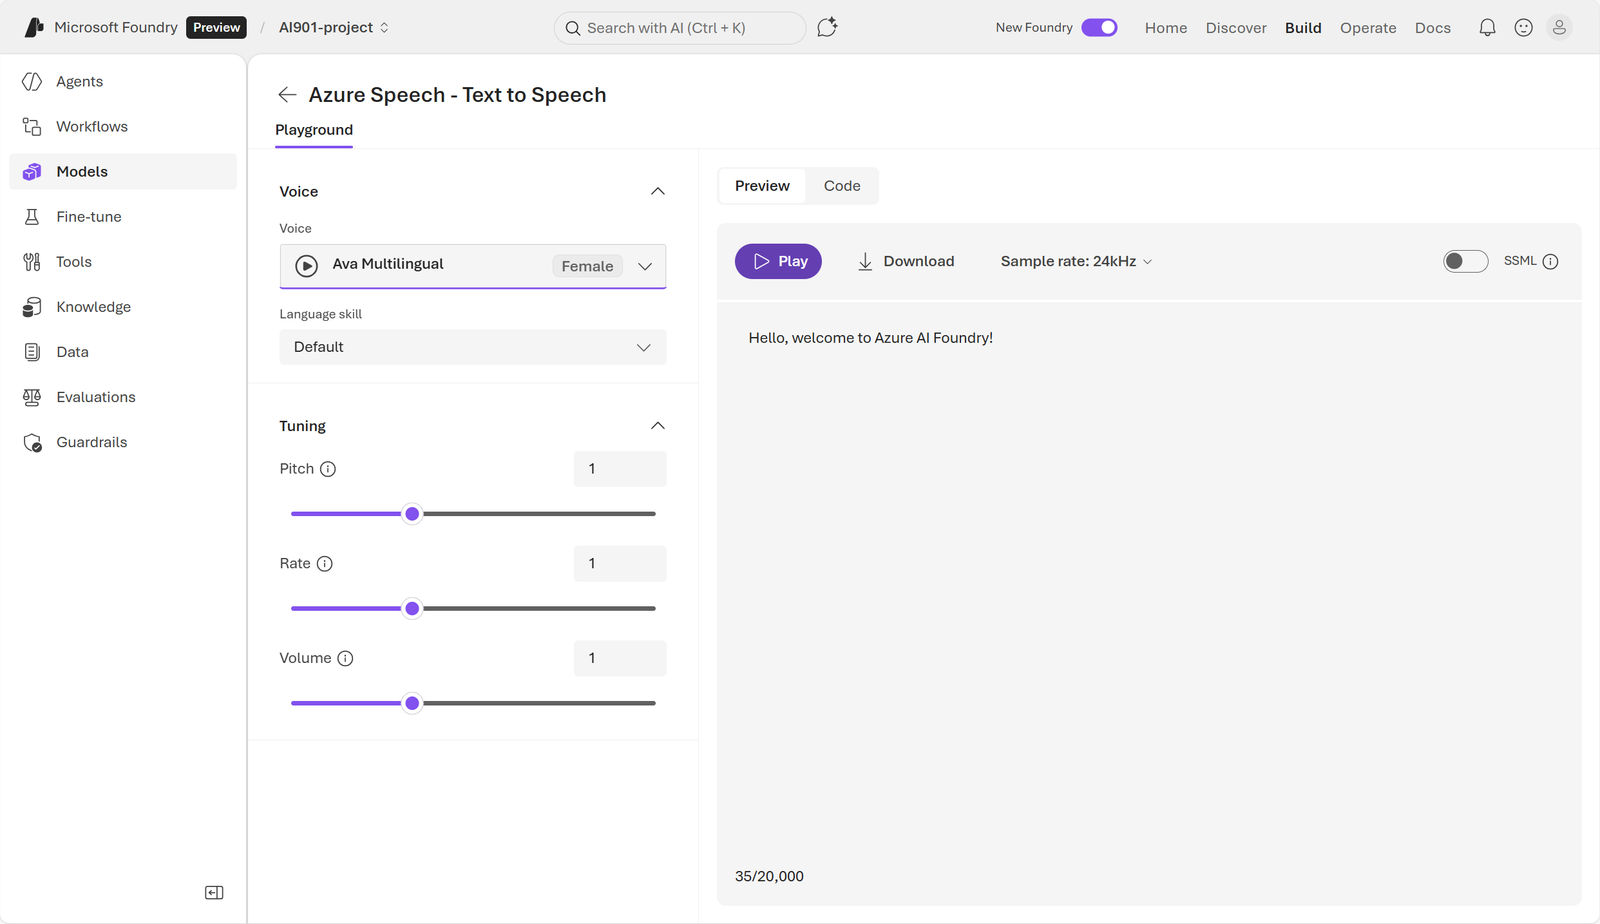Collapse the sidebar with the panel icon
The width and height of the screenshot is (1600, 924).
[x=214, y=892]
